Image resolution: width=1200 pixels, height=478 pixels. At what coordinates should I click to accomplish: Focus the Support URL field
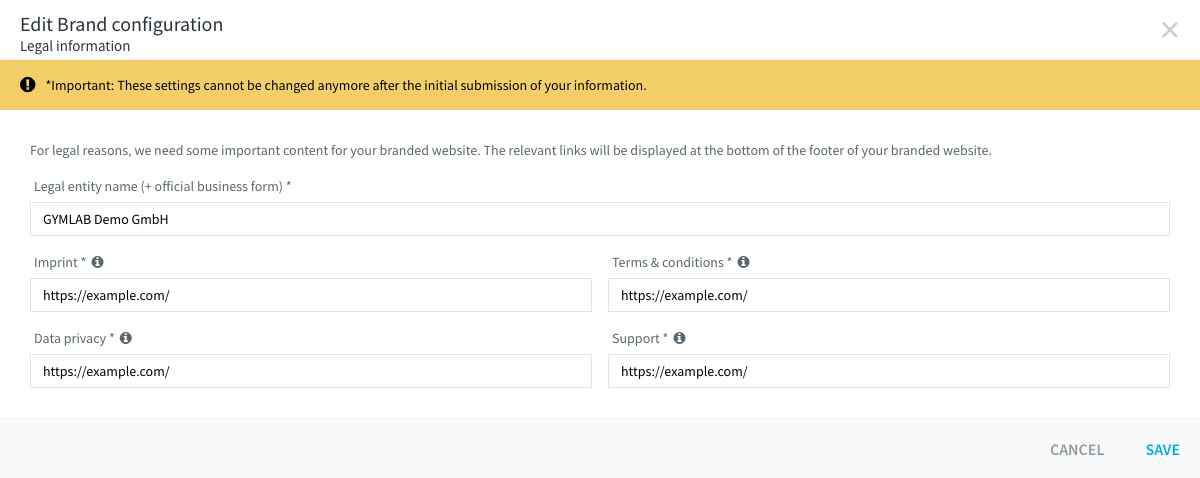(889, 371)
